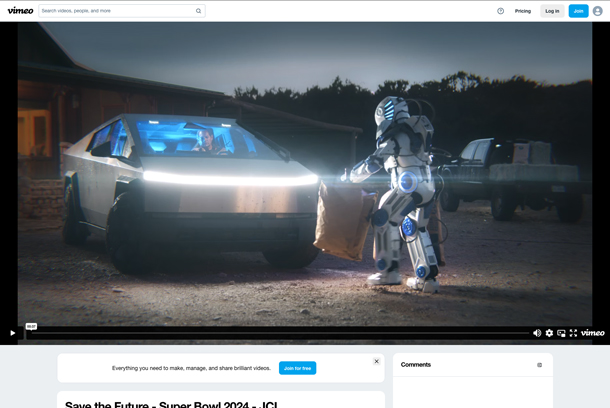Select the timestamp tooltip above progress bar
This screenshot has width=610, height=408.
(x=31, y=326)
